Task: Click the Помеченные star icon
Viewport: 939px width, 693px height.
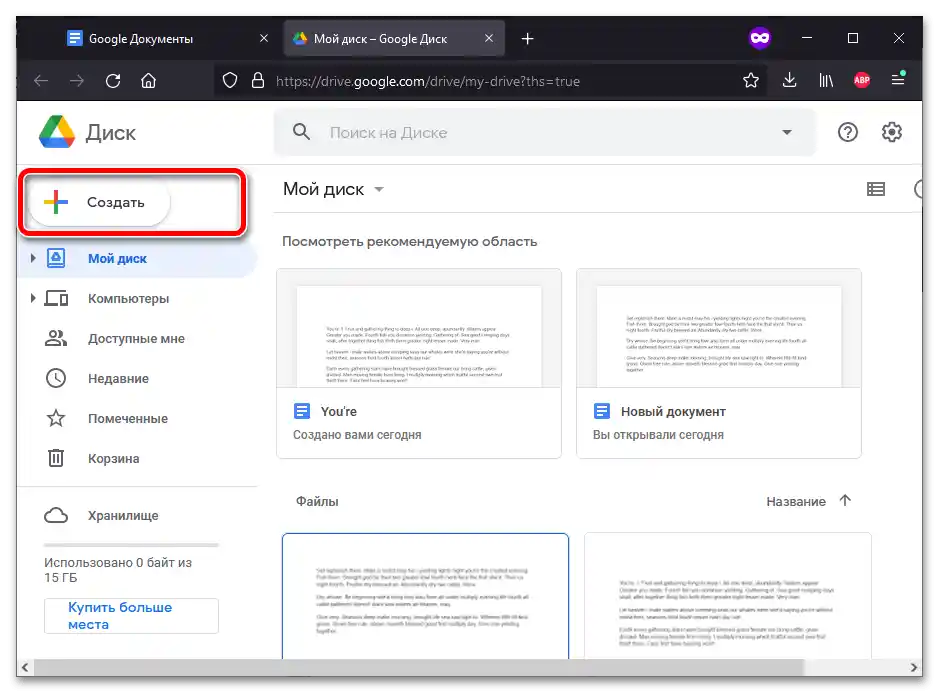Action: point(56,418)
